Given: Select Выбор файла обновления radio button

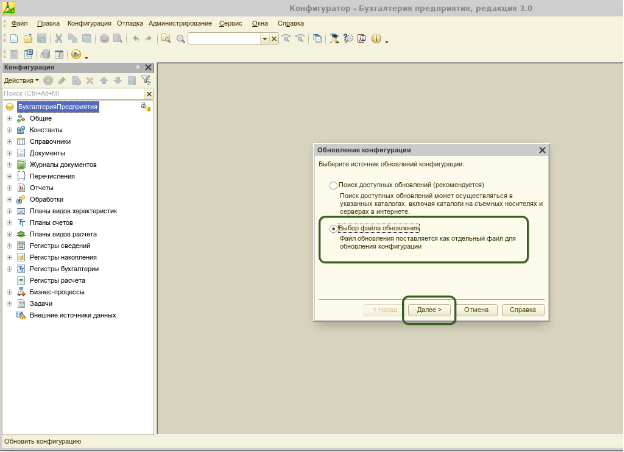Looking at the screenshot, I should point(333,228).
